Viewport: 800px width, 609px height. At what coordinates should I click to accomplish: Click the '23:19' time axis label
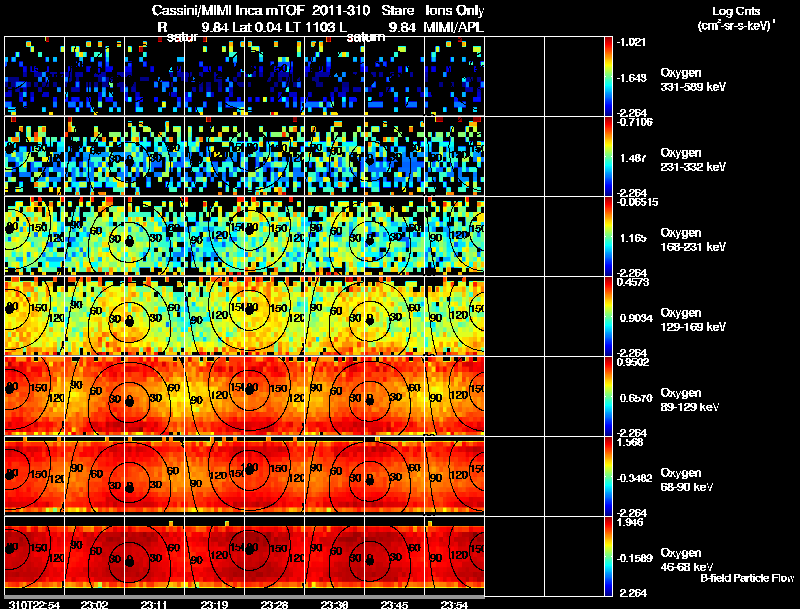tap(214, 605)
